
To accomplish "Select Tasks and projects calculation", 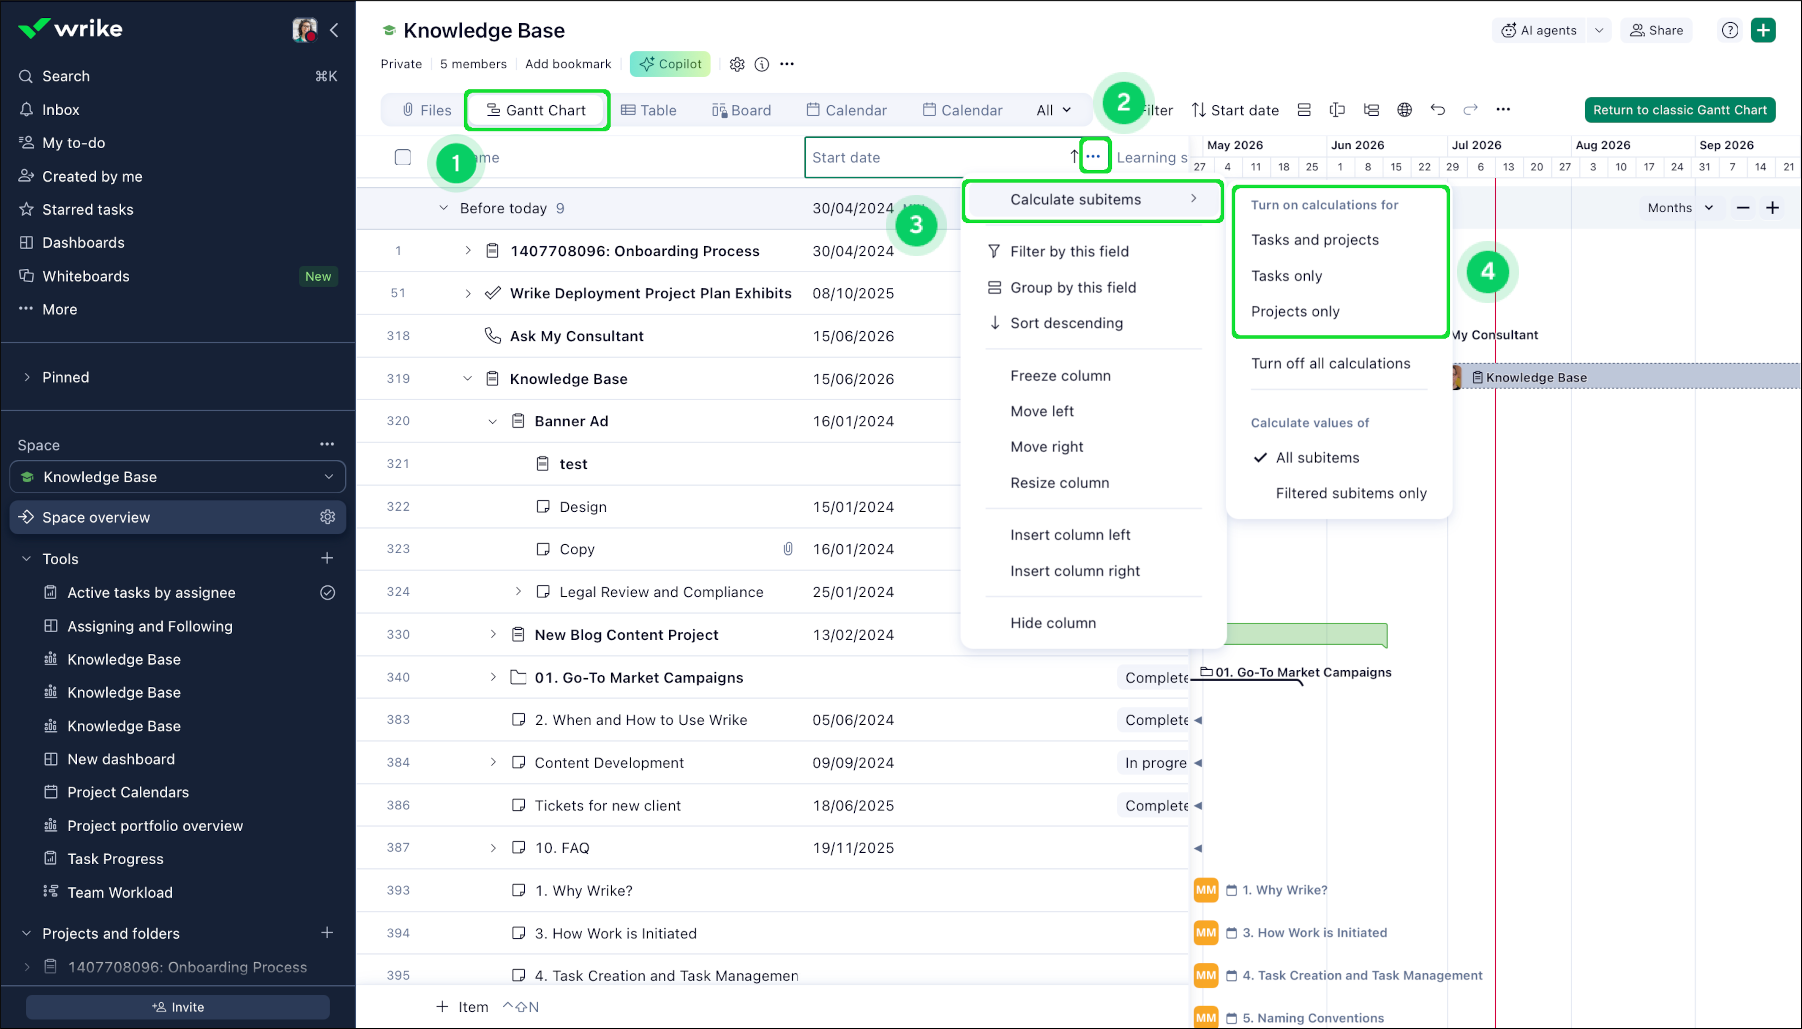I will pyautogui.click(x=1315, y=240).
